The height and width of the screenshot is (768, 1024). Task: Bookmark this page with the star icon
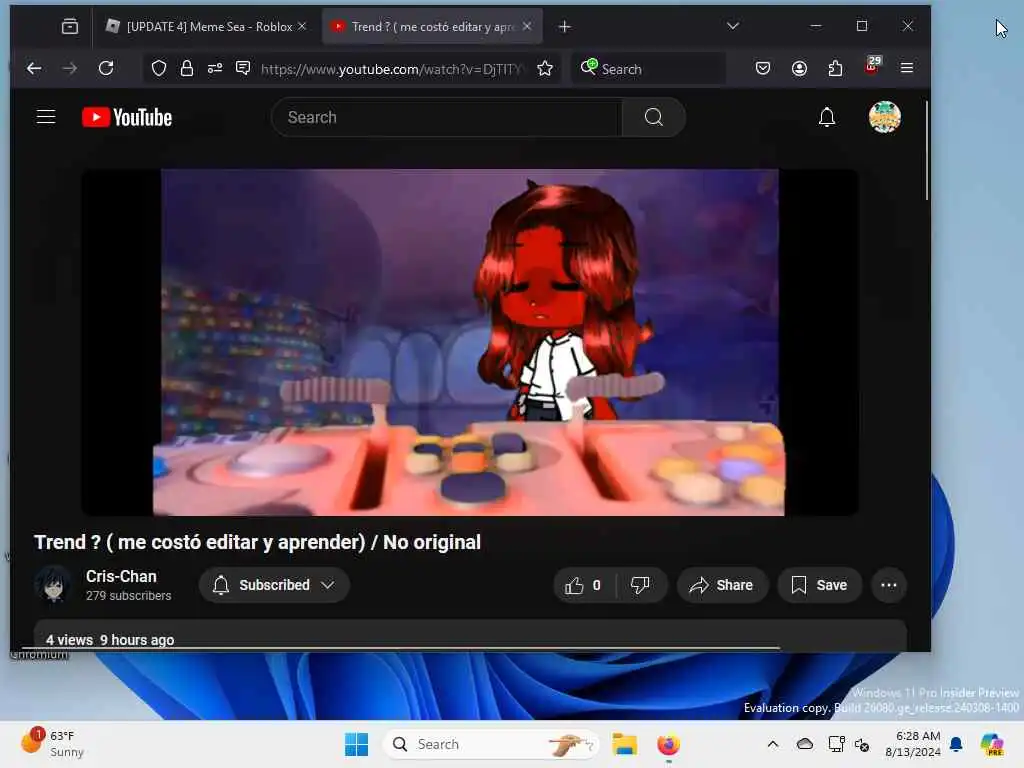click(x=545, y=68)
